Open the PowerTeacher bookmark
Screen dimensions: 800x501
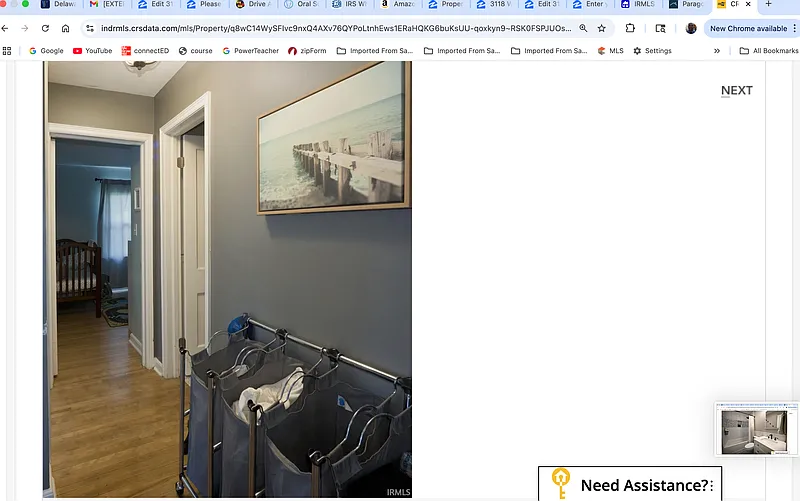[x=251, y=51]
